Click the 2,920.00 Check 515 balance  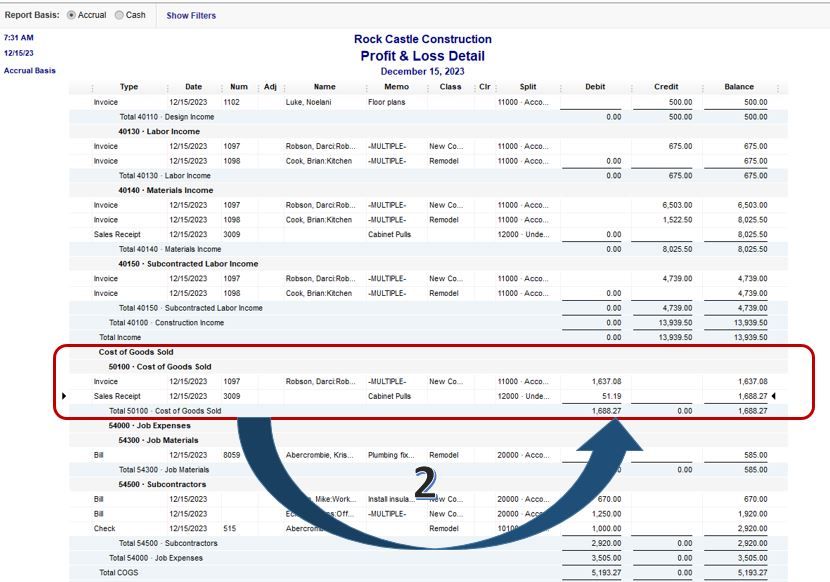752,529
